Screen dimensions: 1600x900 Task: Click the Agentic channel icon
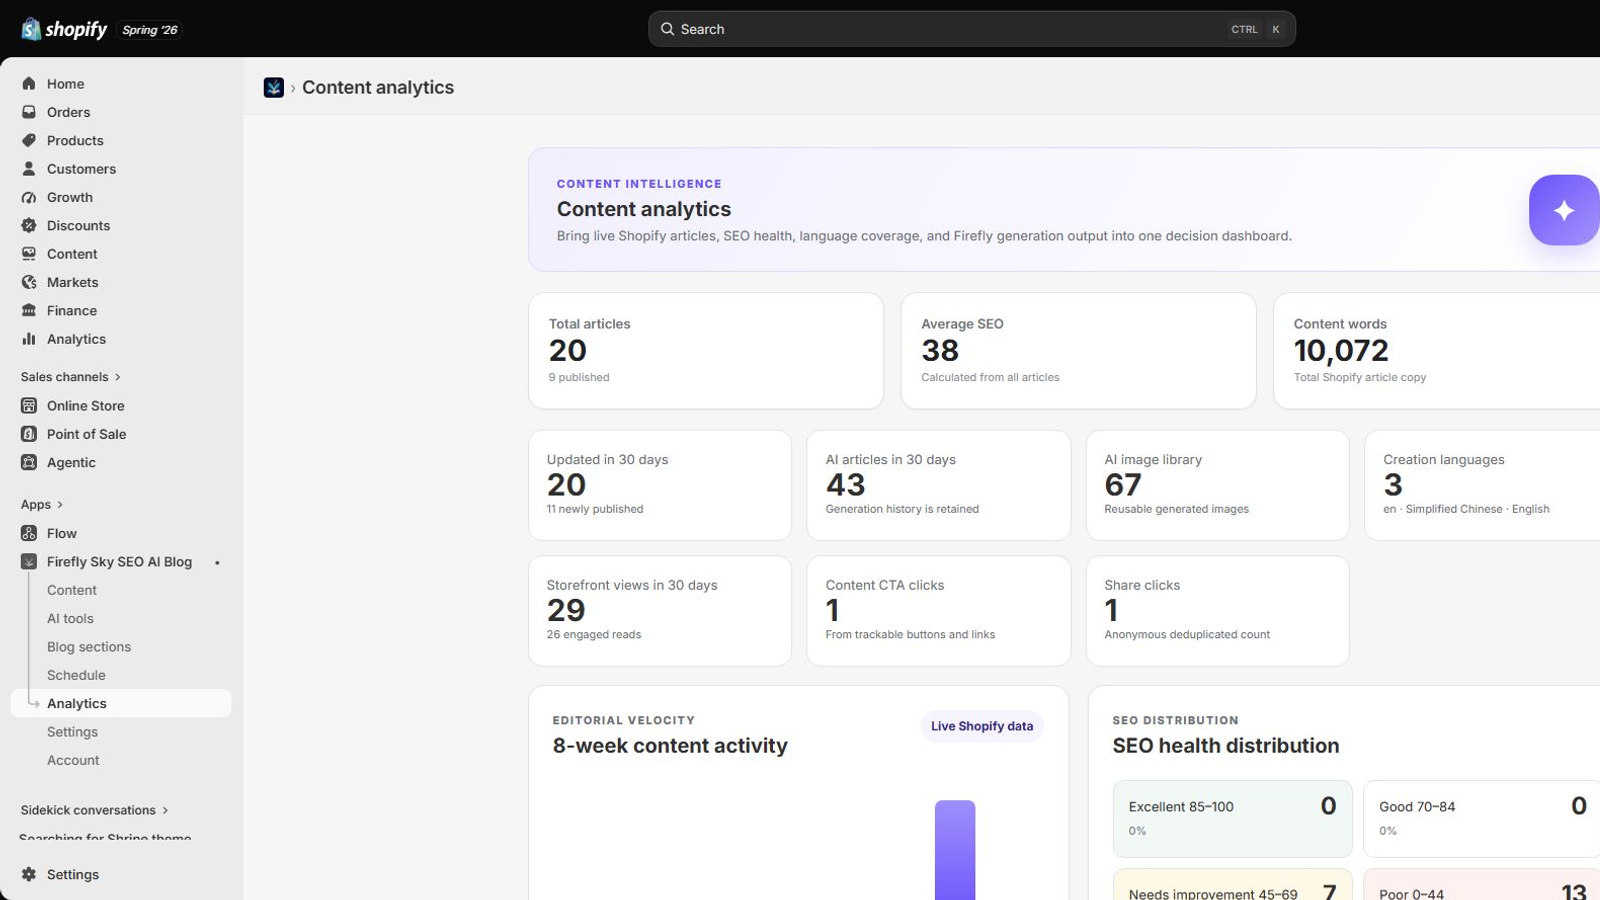pos(29,462)
